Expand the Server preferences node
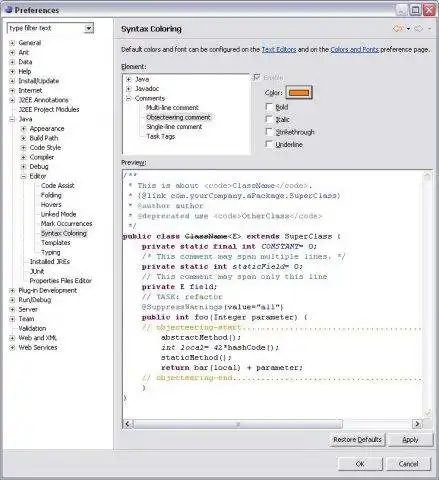 [12, 310]
